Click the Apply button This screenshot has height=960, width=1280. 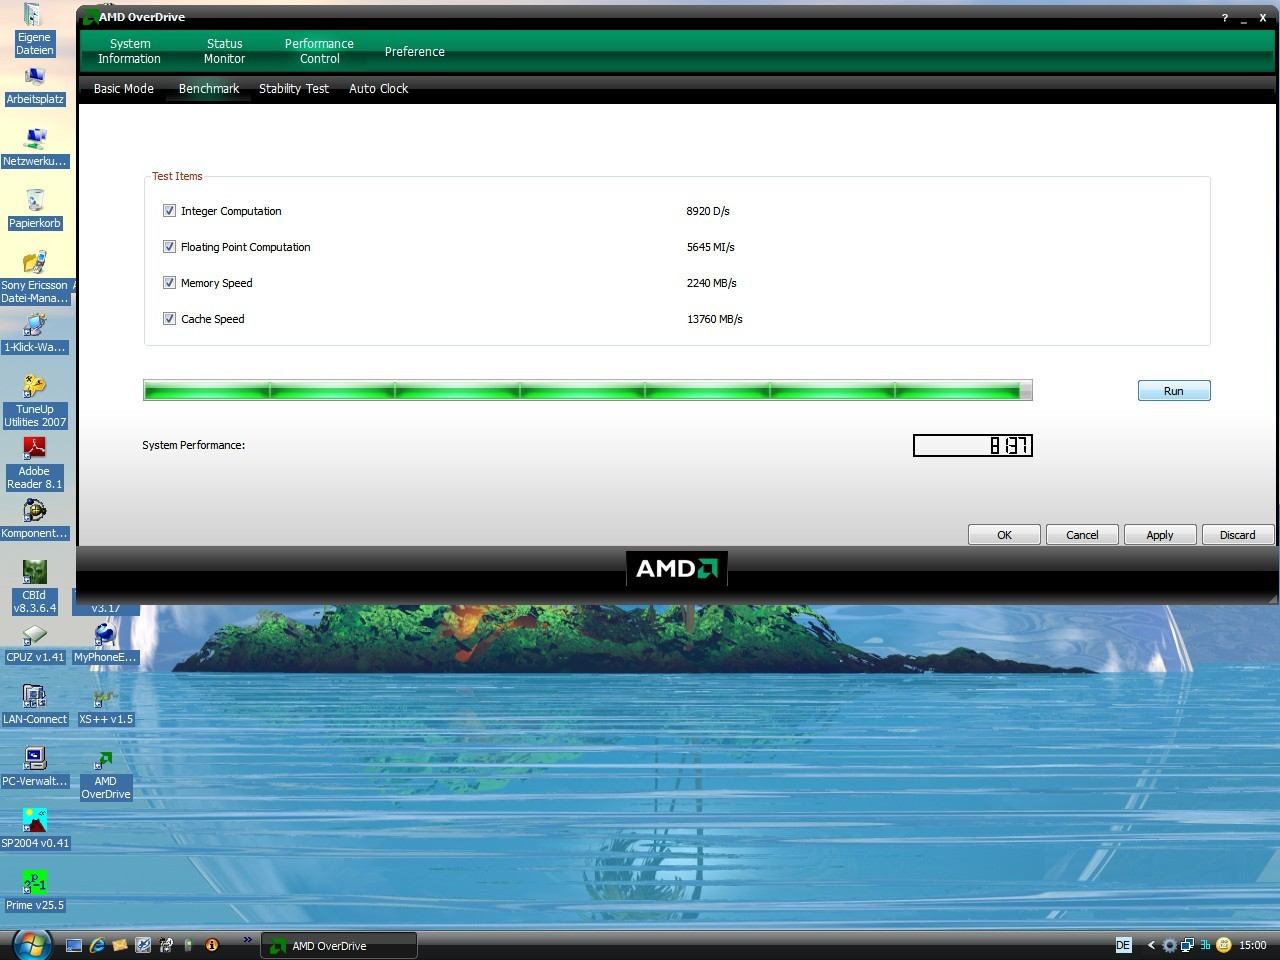1160,535
